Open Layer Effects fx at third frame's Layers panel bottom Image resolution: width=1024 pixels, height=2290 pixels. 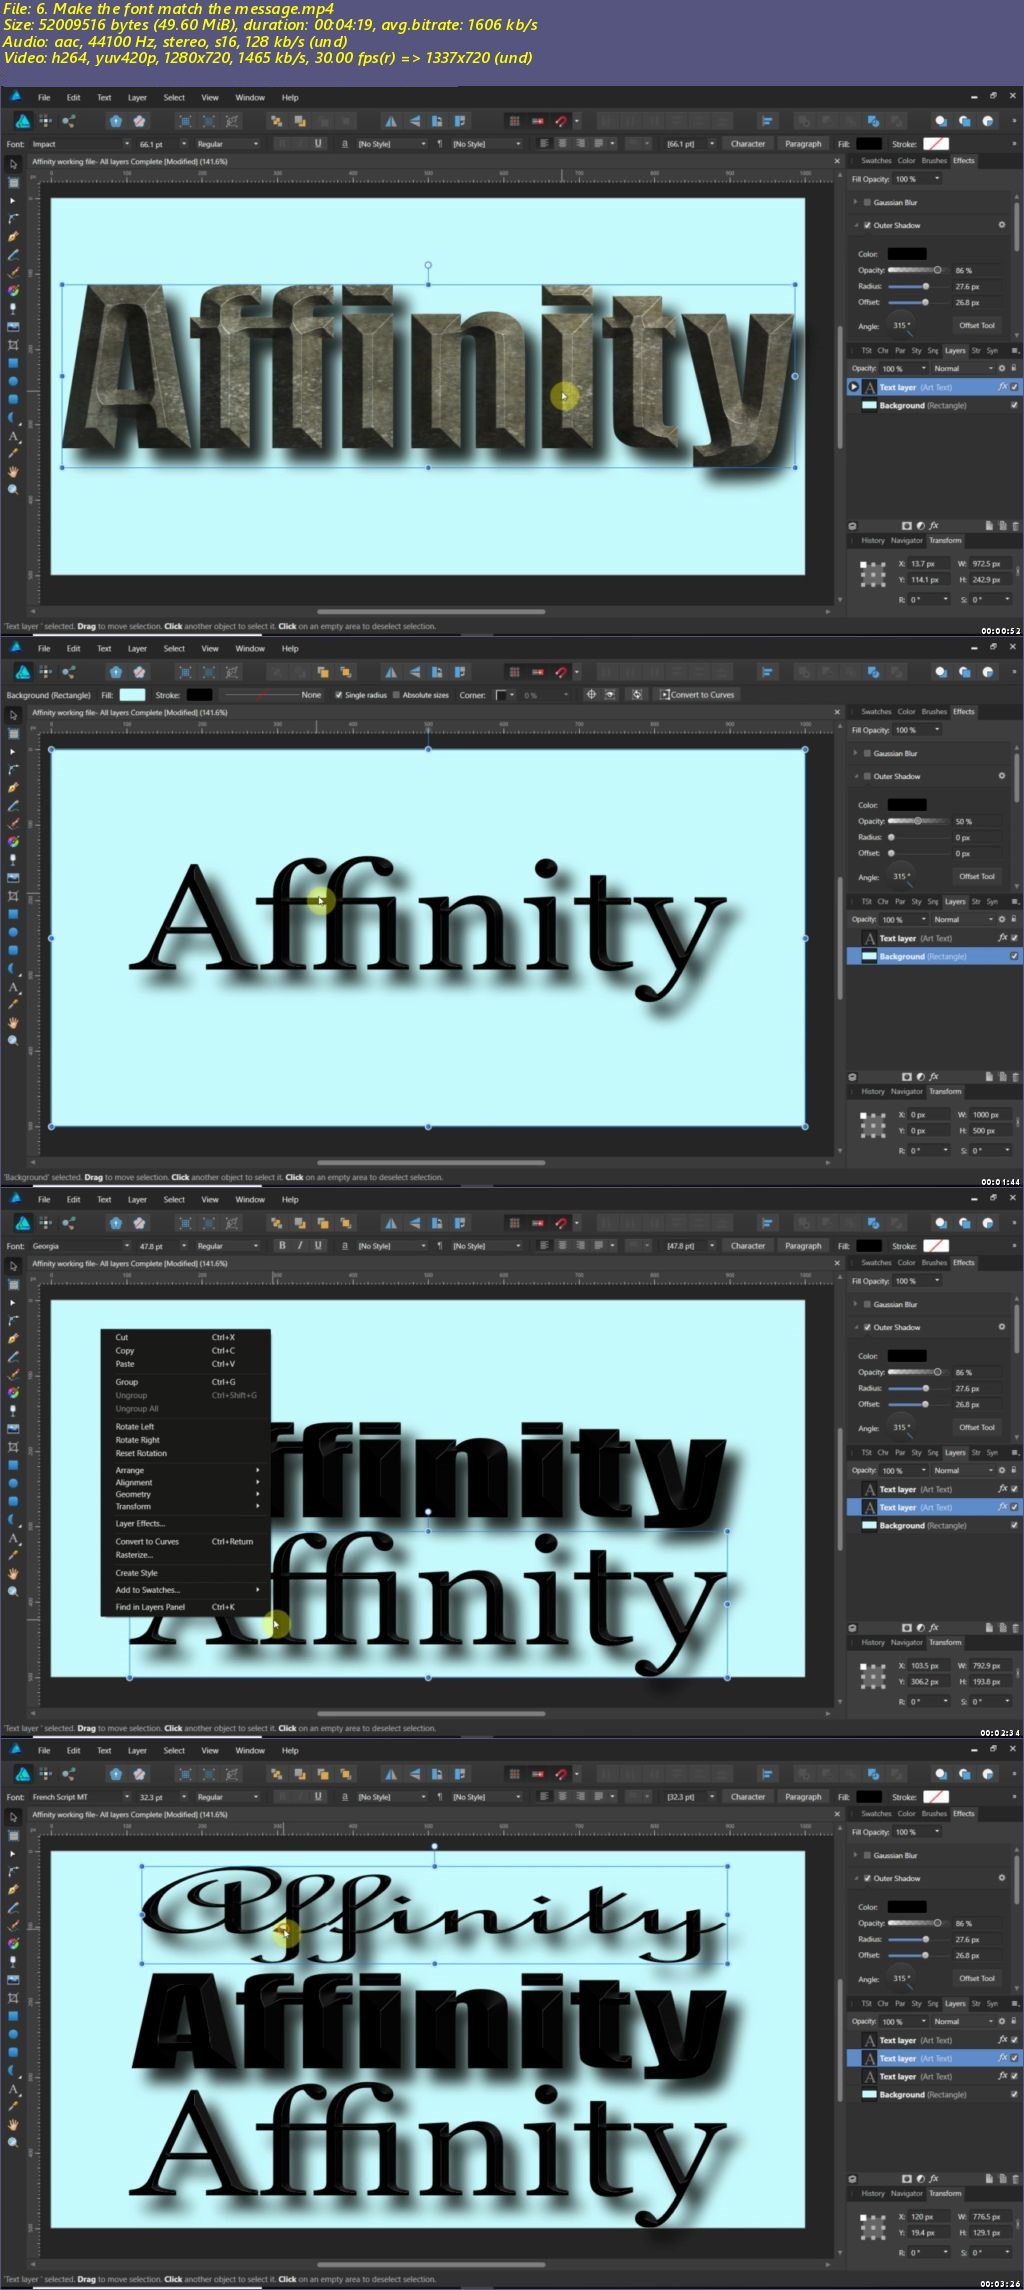pyautogui.click(x=934, y=1627)
